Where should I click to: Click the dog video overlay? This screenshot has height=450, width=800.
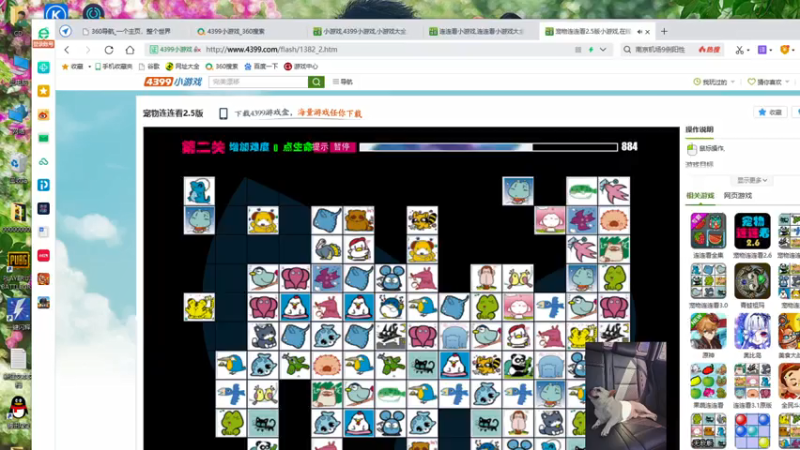pyautogui.click(x=626, y=396)
